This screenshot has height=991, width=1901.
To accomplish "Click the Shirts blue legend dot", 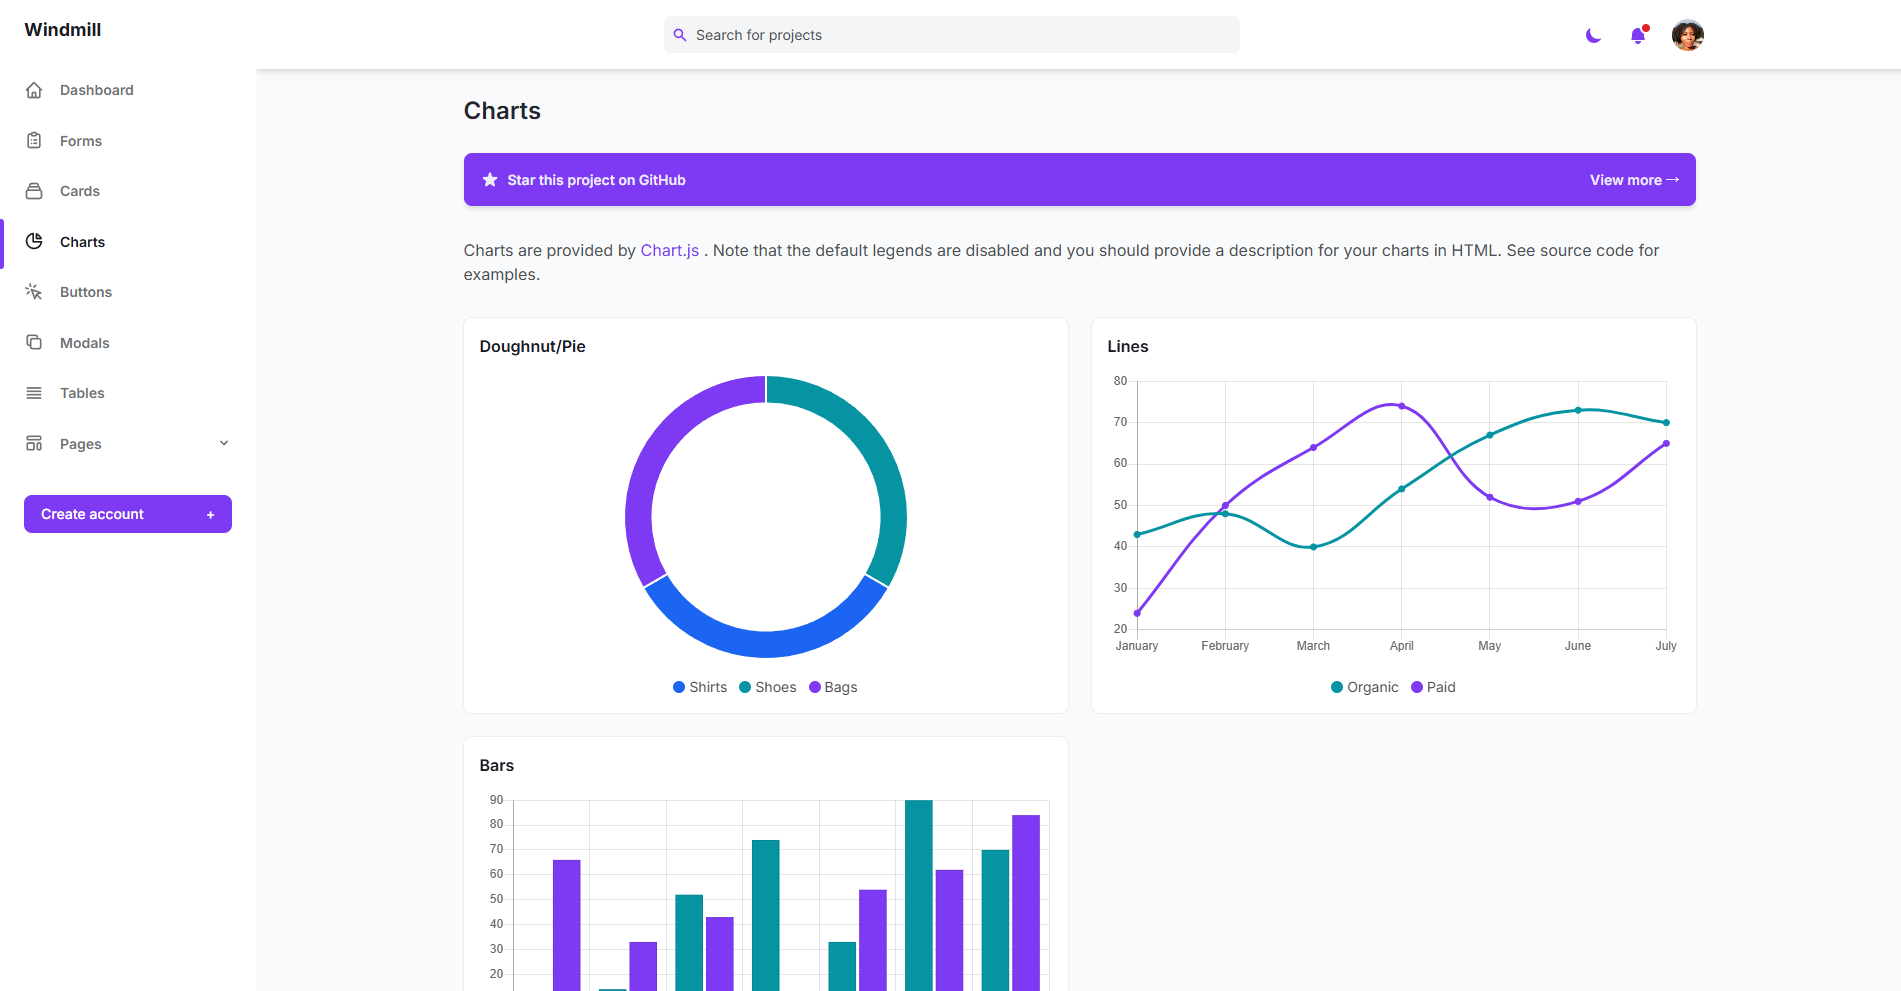I will (679, 687).
